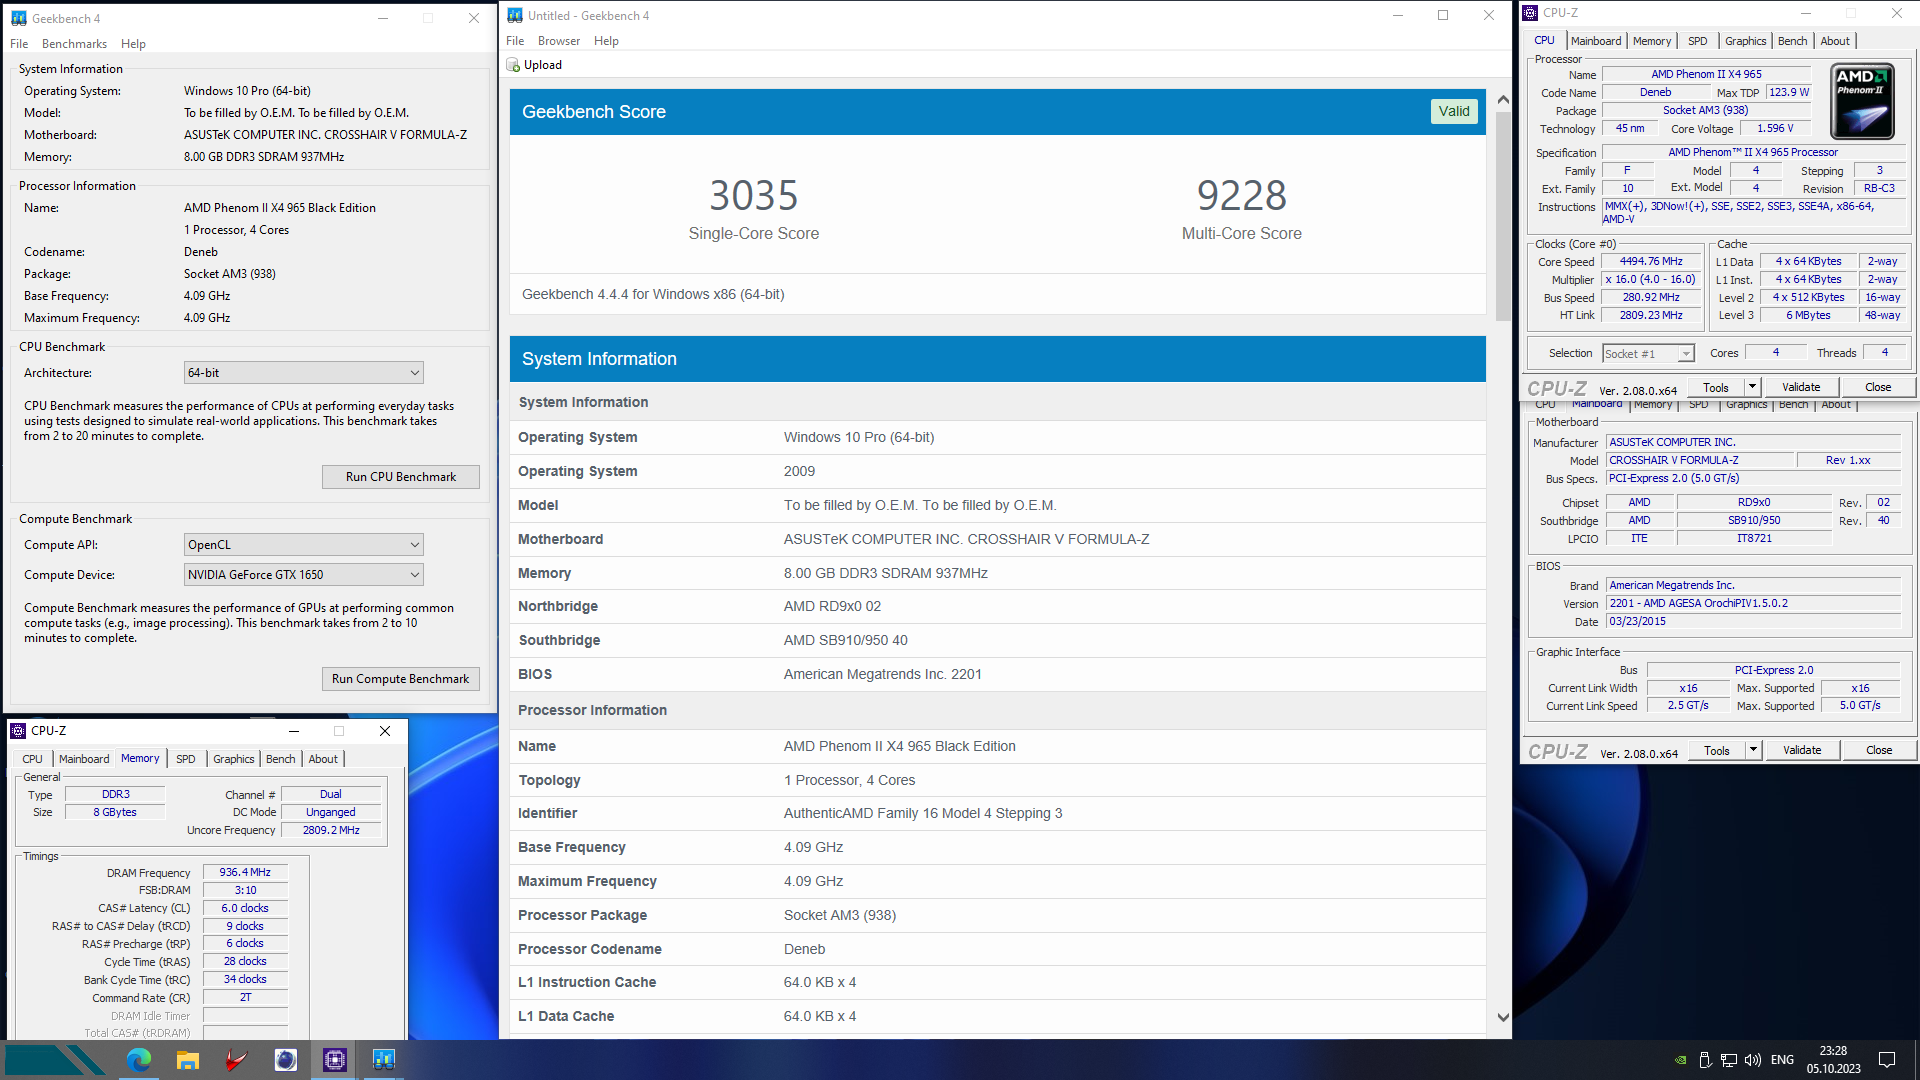Open File Explorer from the taskbar

[x=187, y=1060]
